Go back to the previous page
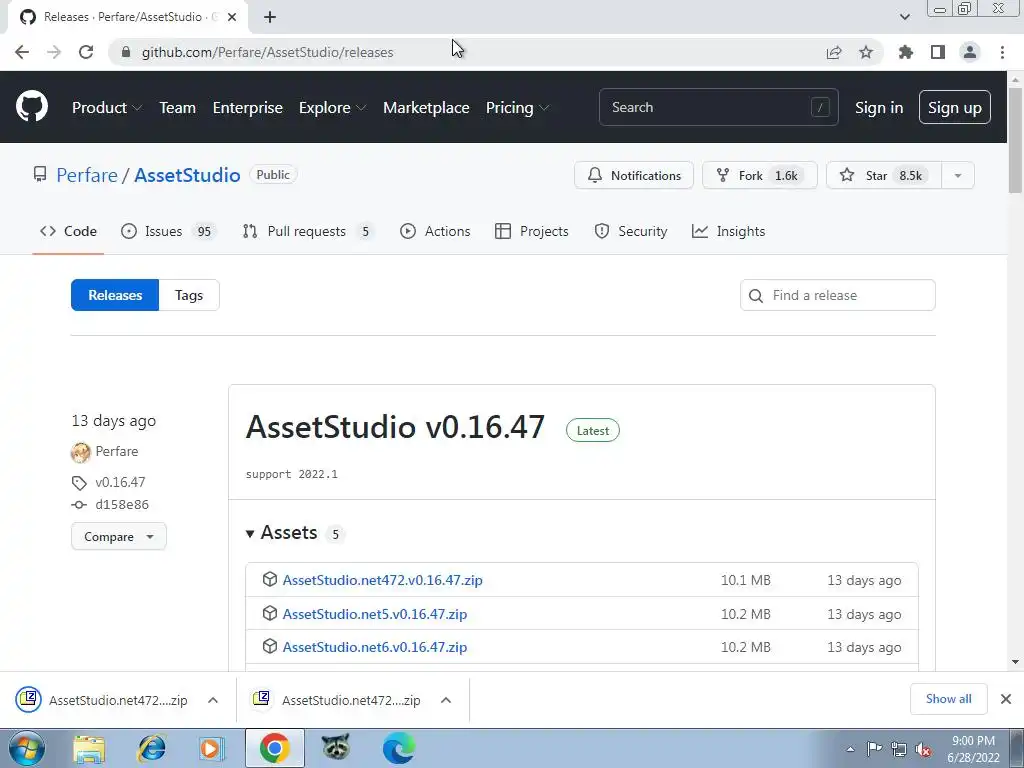The width and height of the screenshot is (1024, 768). [x=22, y=52]
